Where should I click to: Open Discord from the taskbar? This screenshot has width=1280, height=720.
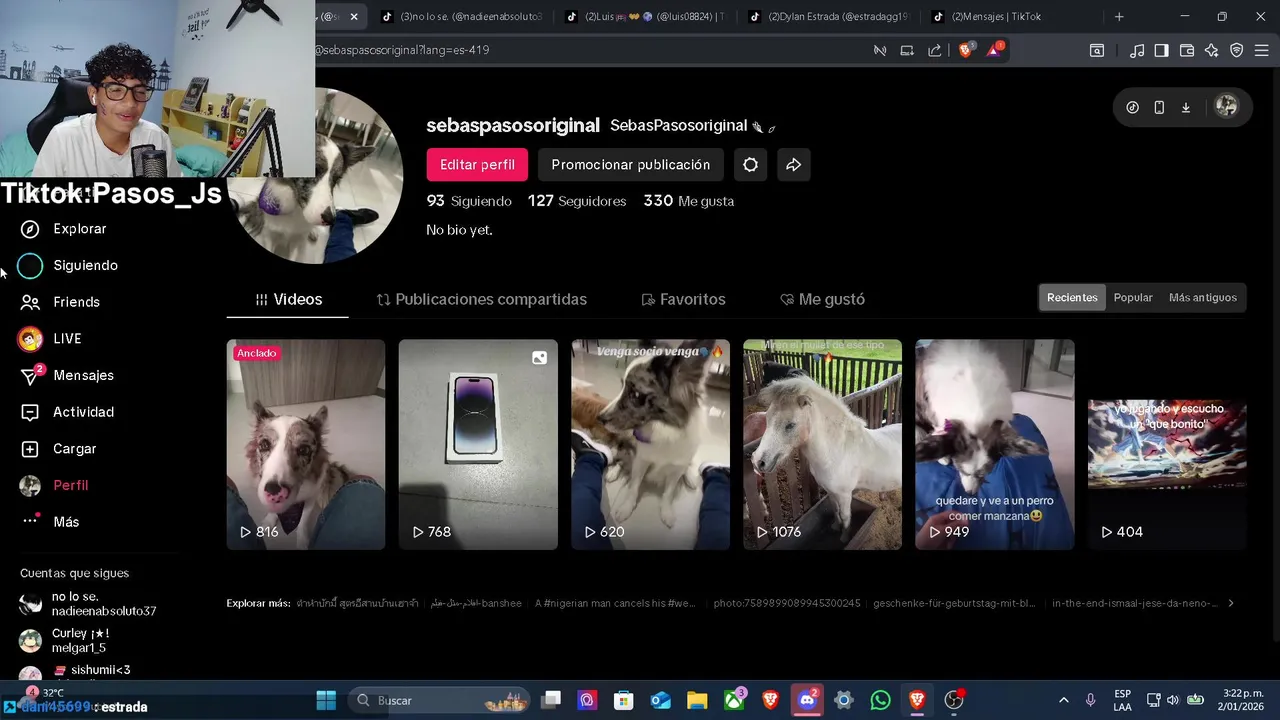point(807,700)
